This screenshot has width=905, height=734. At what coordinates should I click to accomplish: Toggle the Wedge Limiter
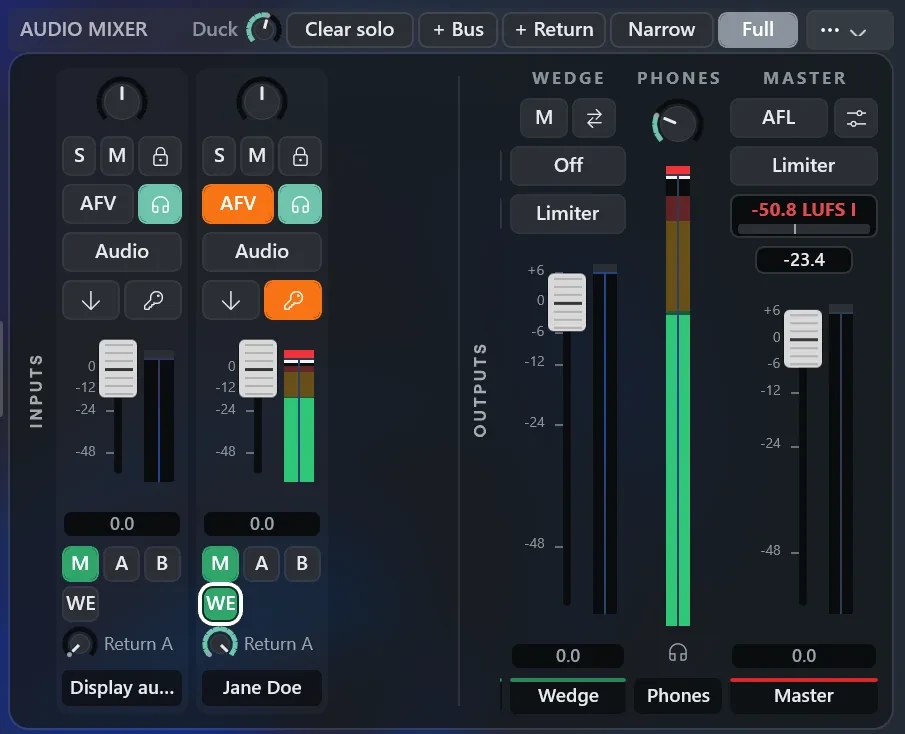tap(568, 214)
